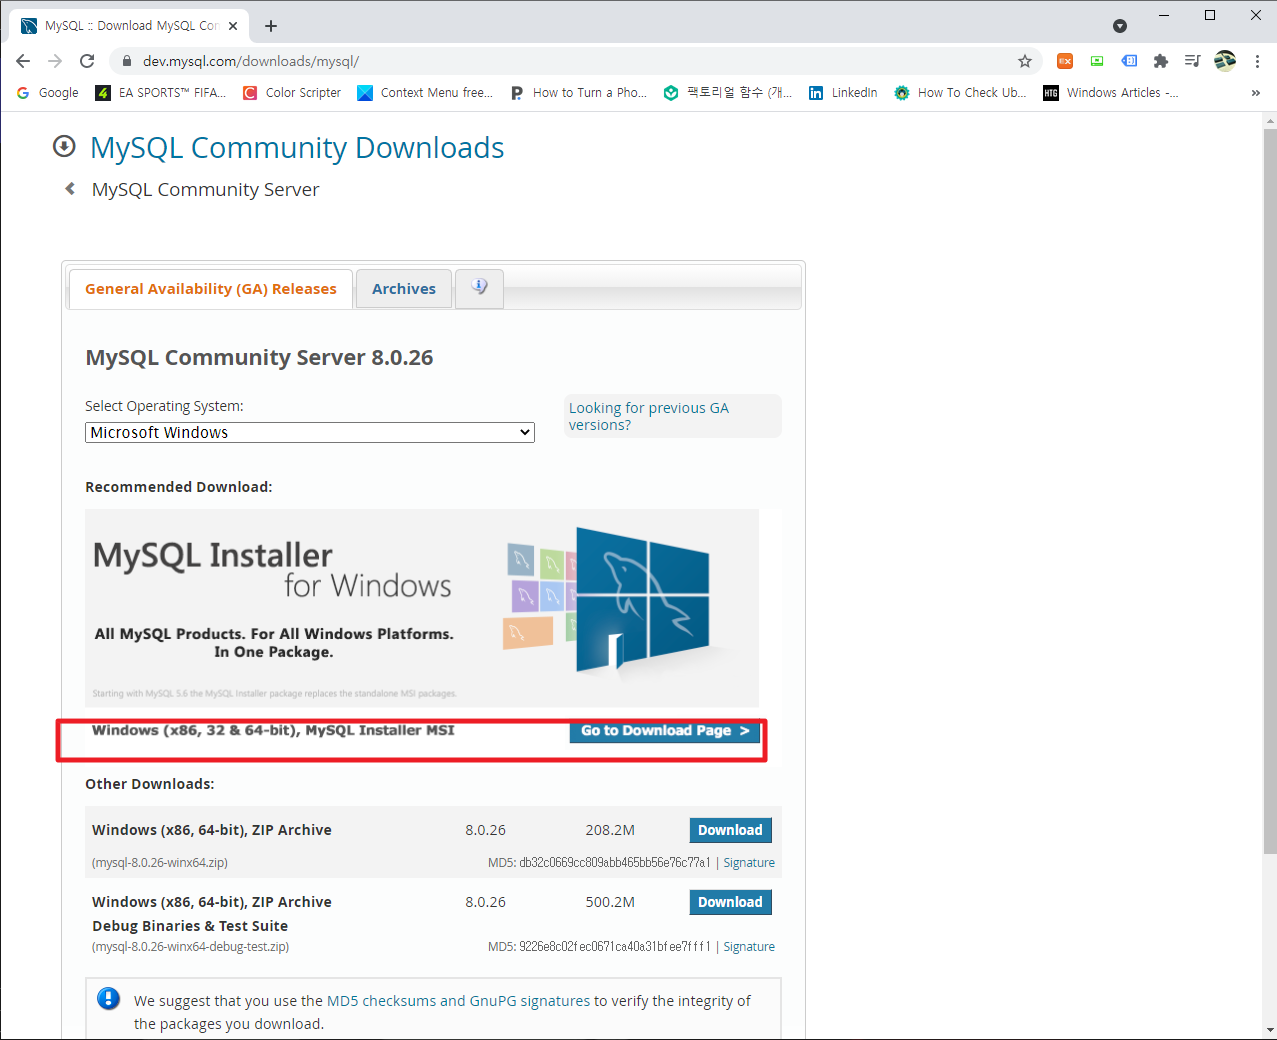Click the tab search down-arrow icon
Image resolution: width=1277 pixels, height=1040 pixels.
[1120, 26]
